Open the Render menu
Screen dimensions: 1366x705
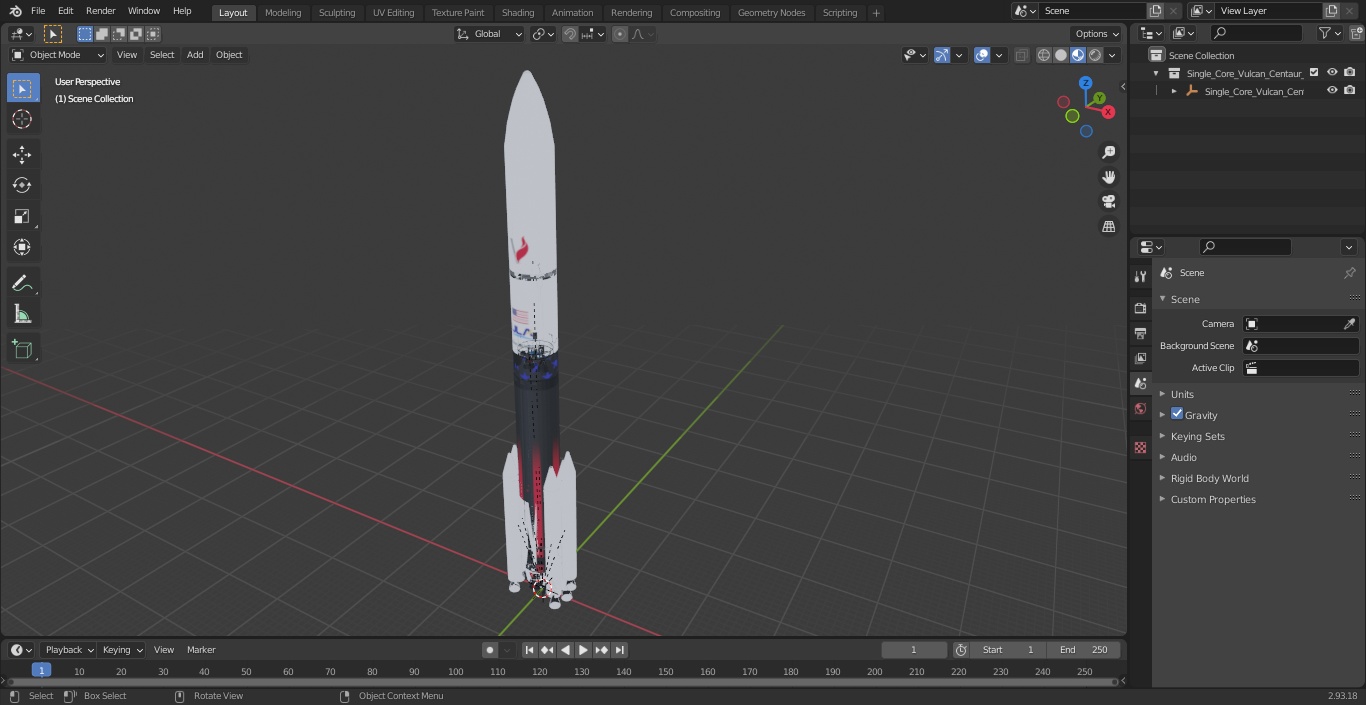click(100, 11)
